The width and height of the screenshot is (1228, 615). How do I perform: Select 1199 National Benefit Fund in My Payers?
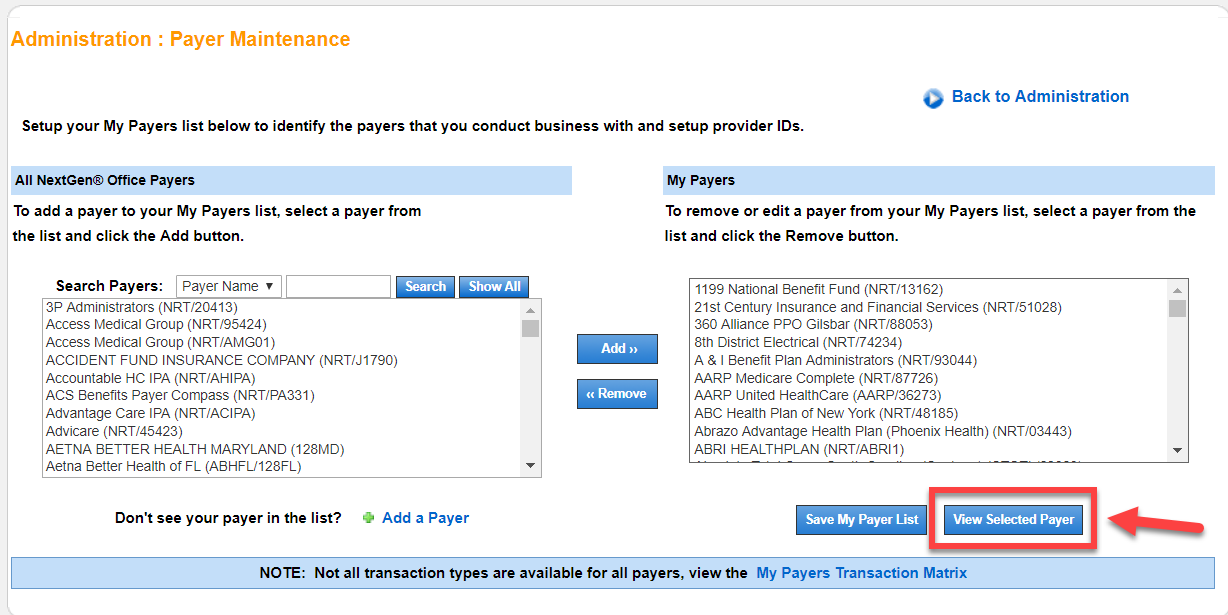point(818,290)
